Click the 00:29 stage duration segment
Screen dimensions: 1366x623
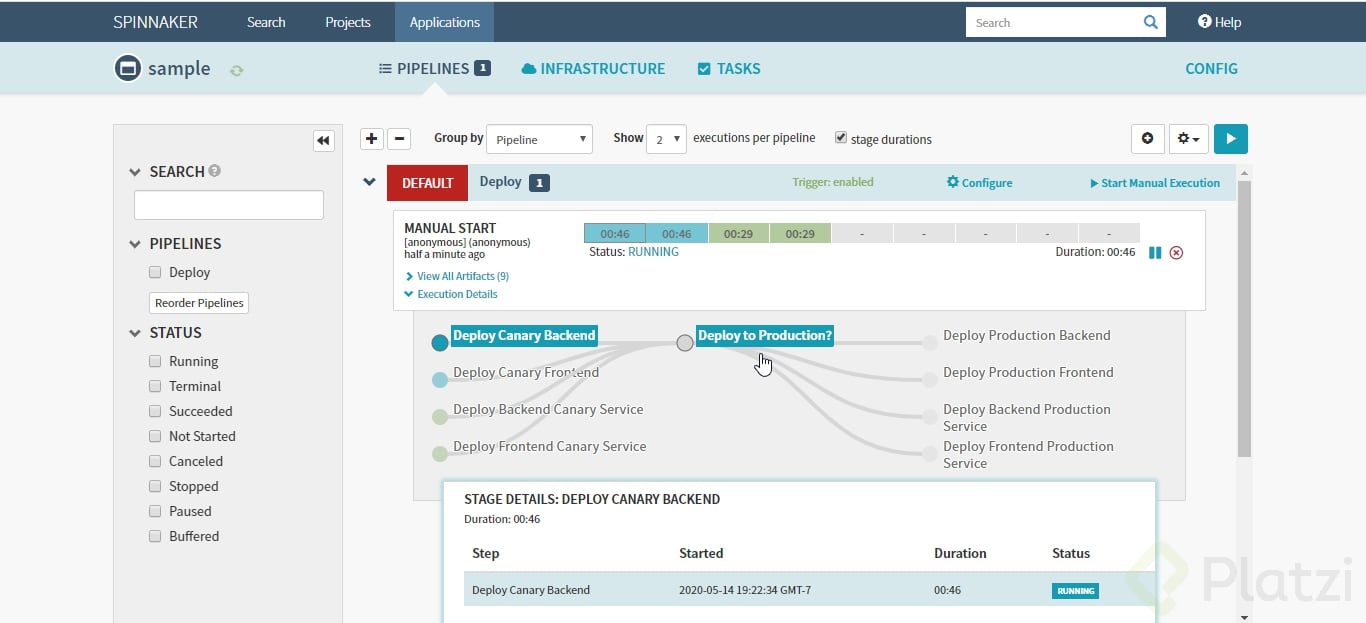[x=739, y=232]
